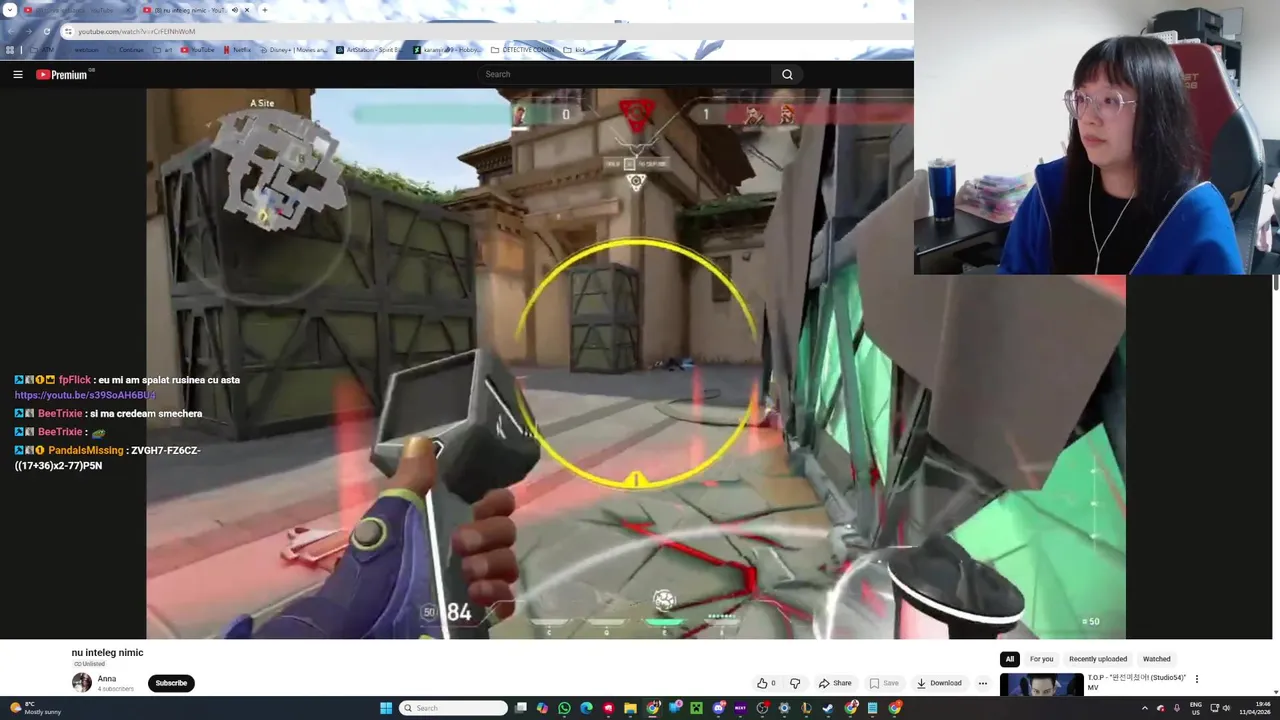
Task: Like the video with thumbs up
Action: tap(766, 683)
